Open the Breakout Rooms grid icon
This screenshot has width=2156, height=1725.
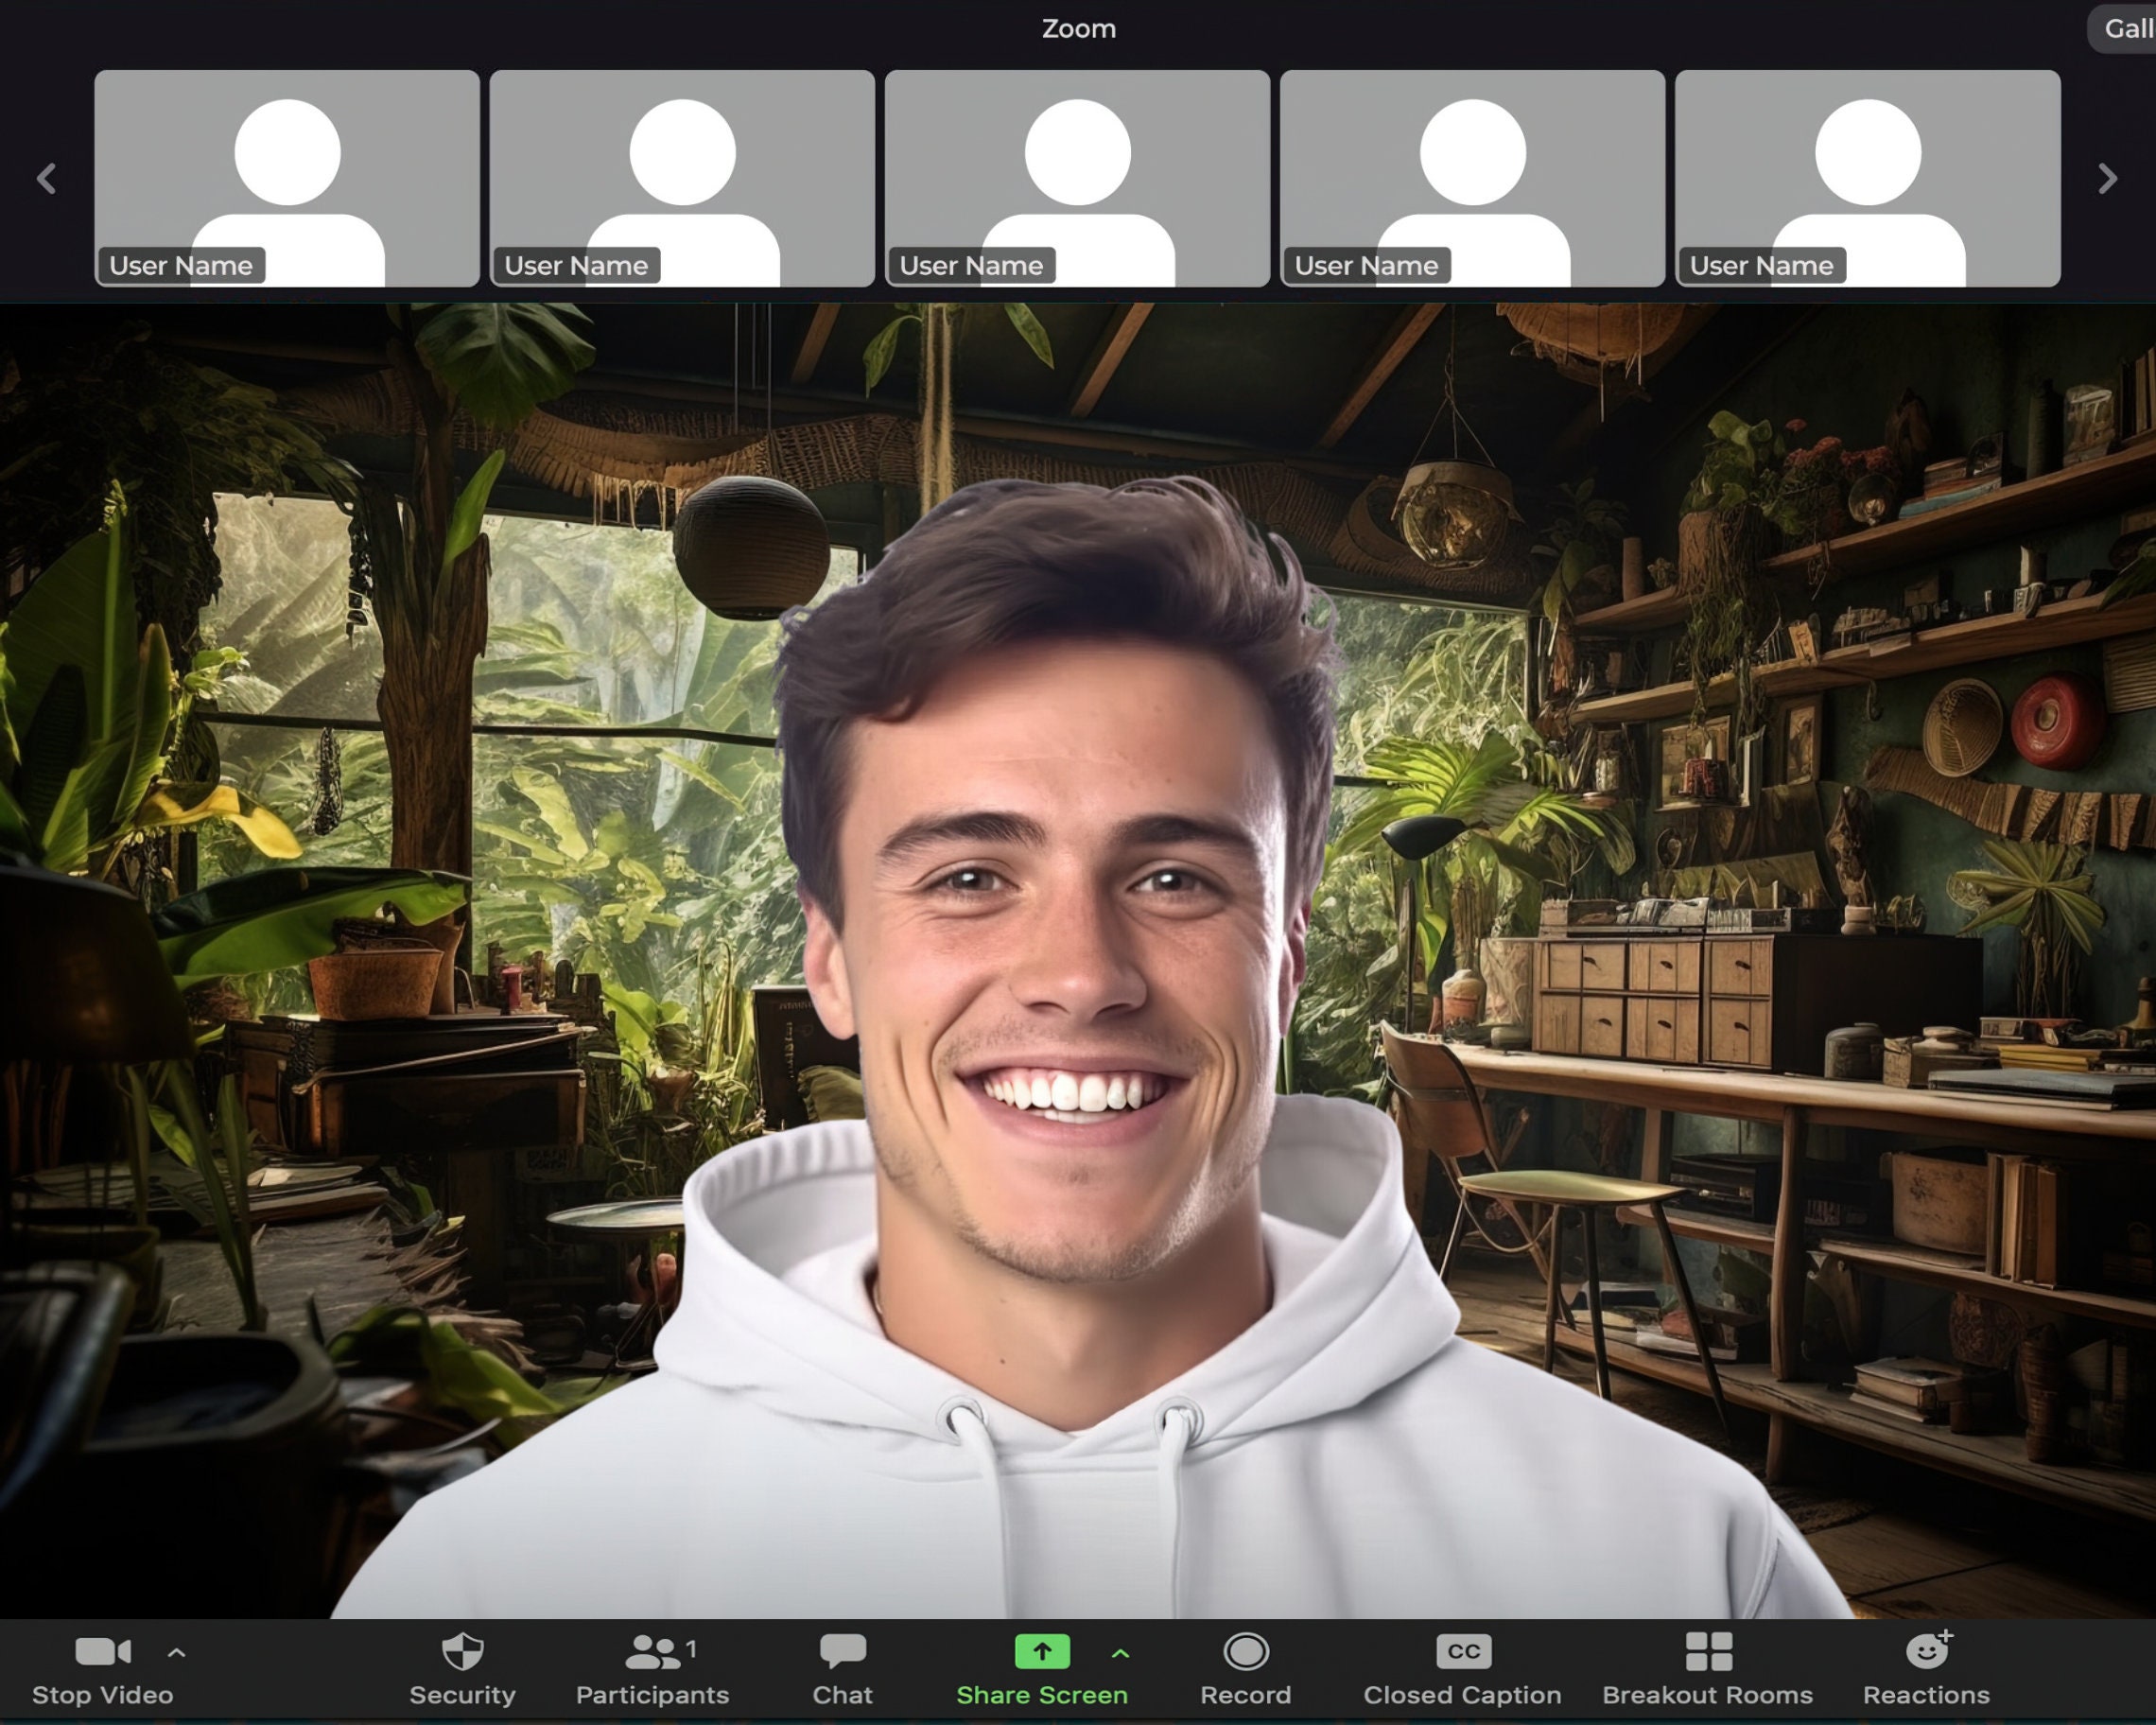pos(1709,1652)
